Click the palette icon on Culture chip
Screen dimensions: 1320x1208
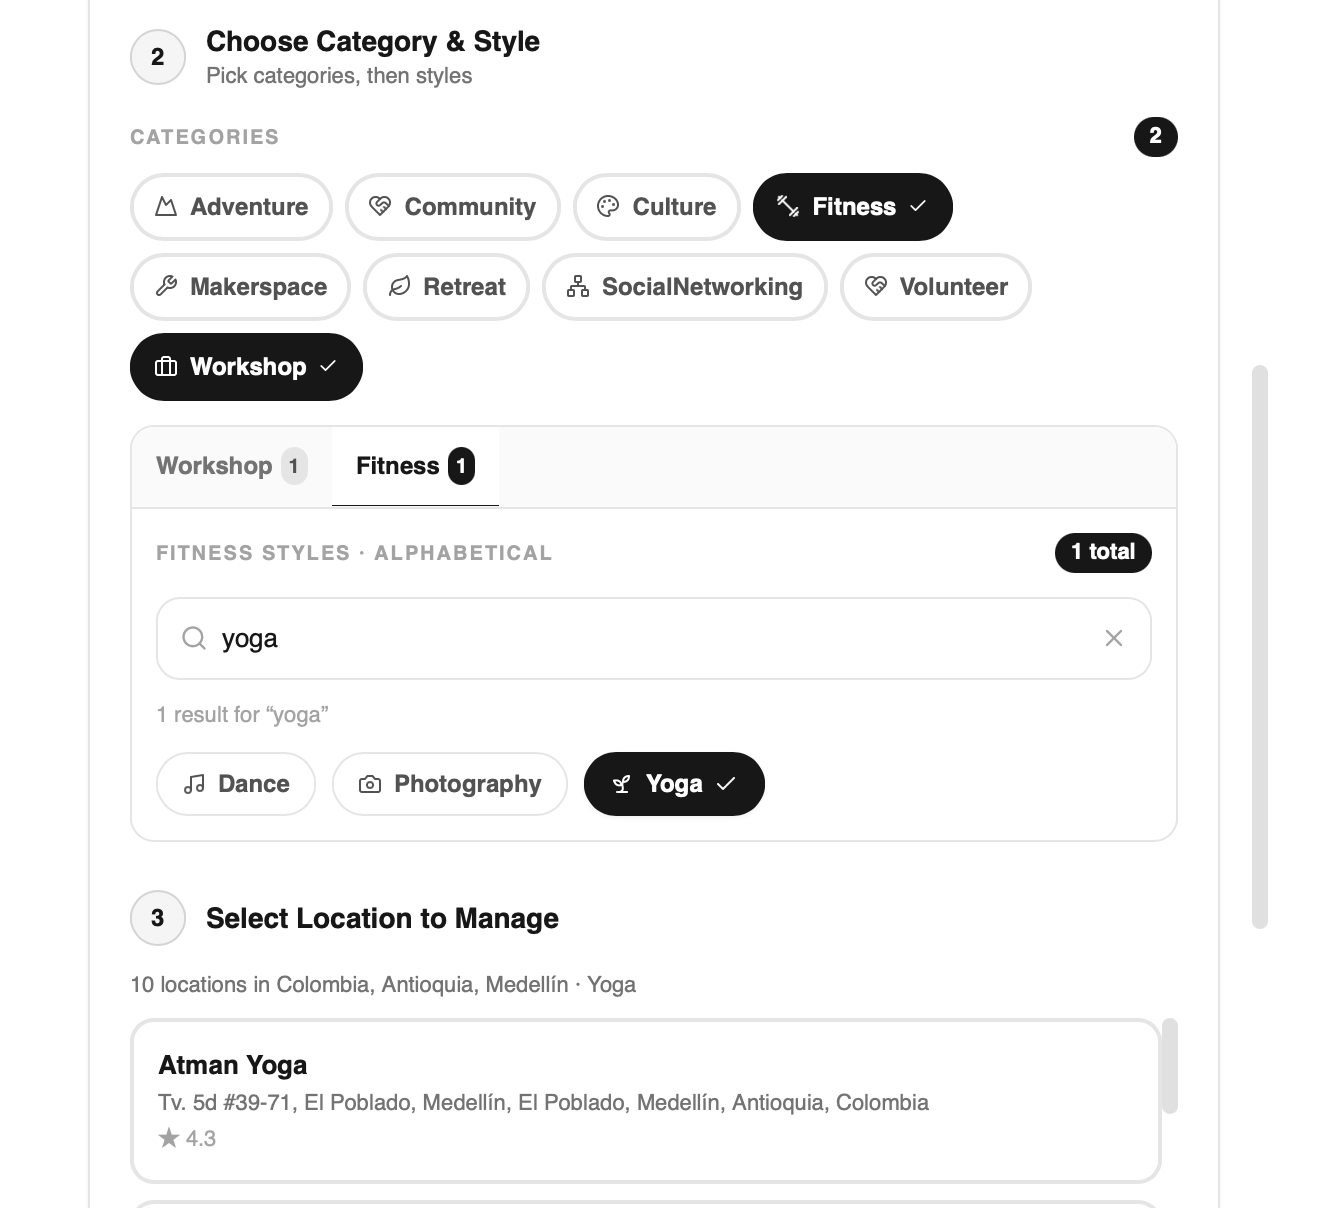click(x=608, y=207)
